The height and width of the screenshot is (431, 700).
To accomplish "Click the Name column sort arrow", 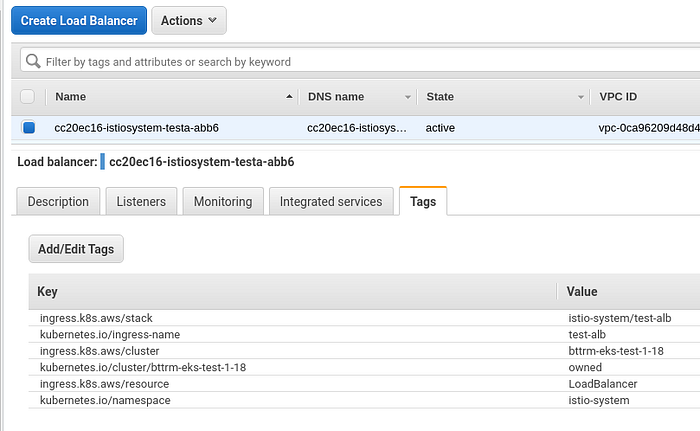I will [290, 97].
